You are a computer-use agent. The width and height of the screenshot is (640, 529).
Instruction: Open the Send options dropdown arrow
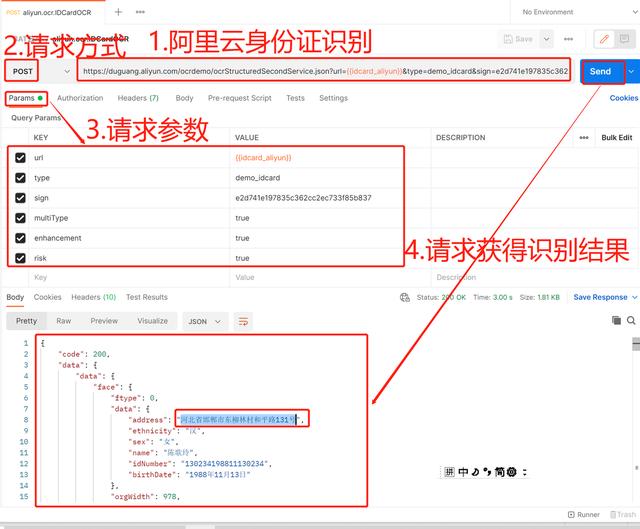[631, 71]
